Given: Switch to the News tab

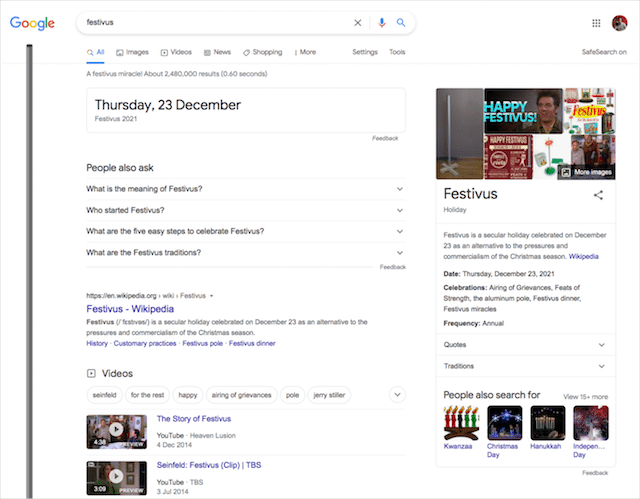Looking at the screenshot, I should (217, 52).
